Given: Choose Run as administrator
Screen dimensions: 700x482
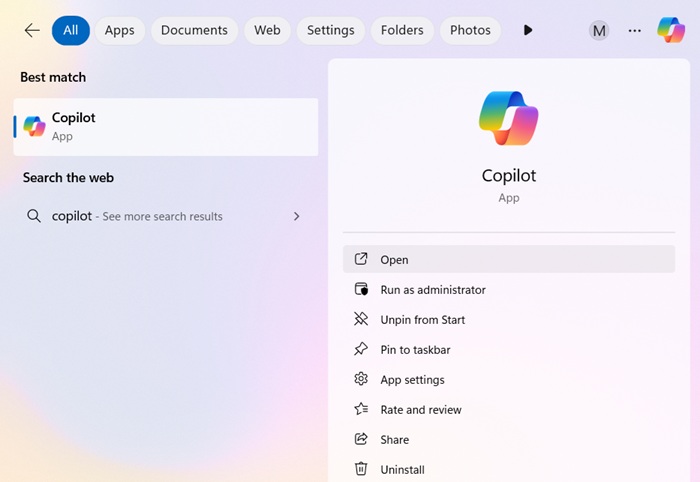Looking at the screenshot, I should click(509, 290).
